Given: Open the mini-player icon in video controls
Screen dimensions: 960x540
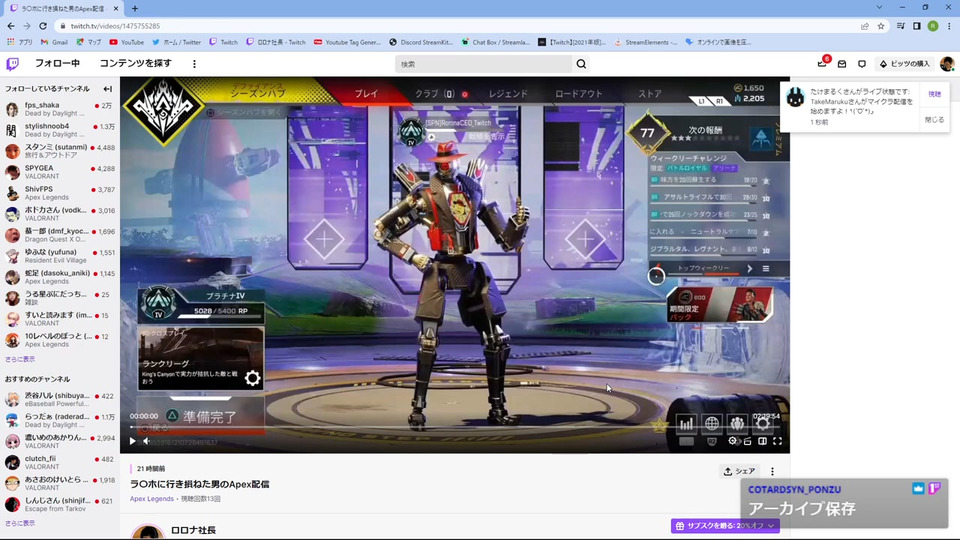Looking at the screenshot, I should [x=748, y=441].
